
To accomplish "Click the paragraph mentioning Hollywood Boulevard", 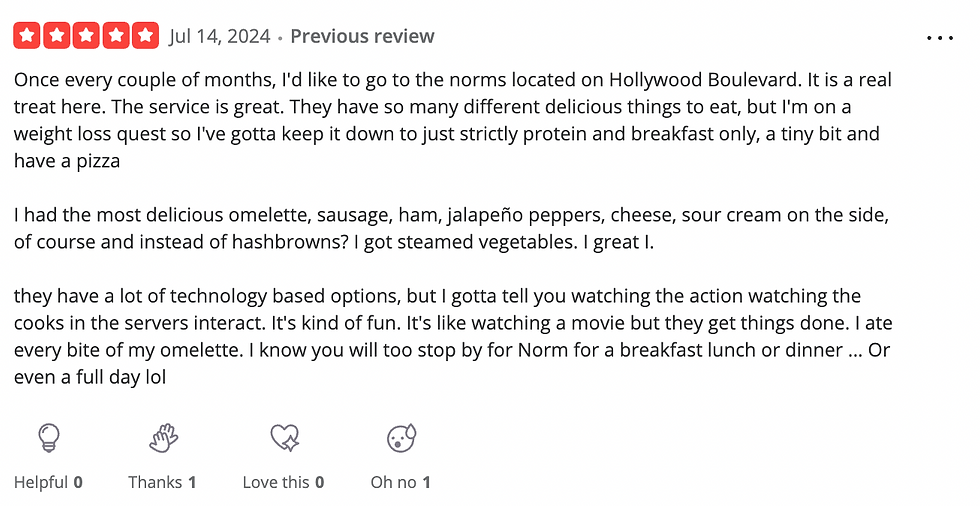I will (452, 120).
